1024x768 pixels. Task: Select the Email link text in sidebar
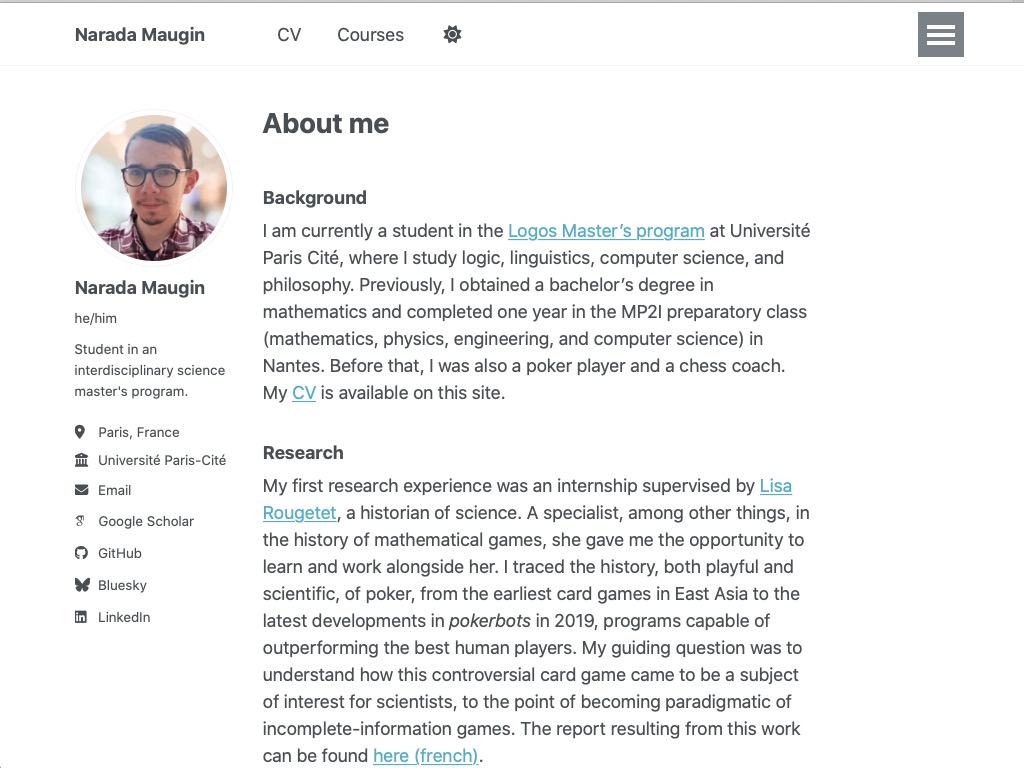point(115,490)
